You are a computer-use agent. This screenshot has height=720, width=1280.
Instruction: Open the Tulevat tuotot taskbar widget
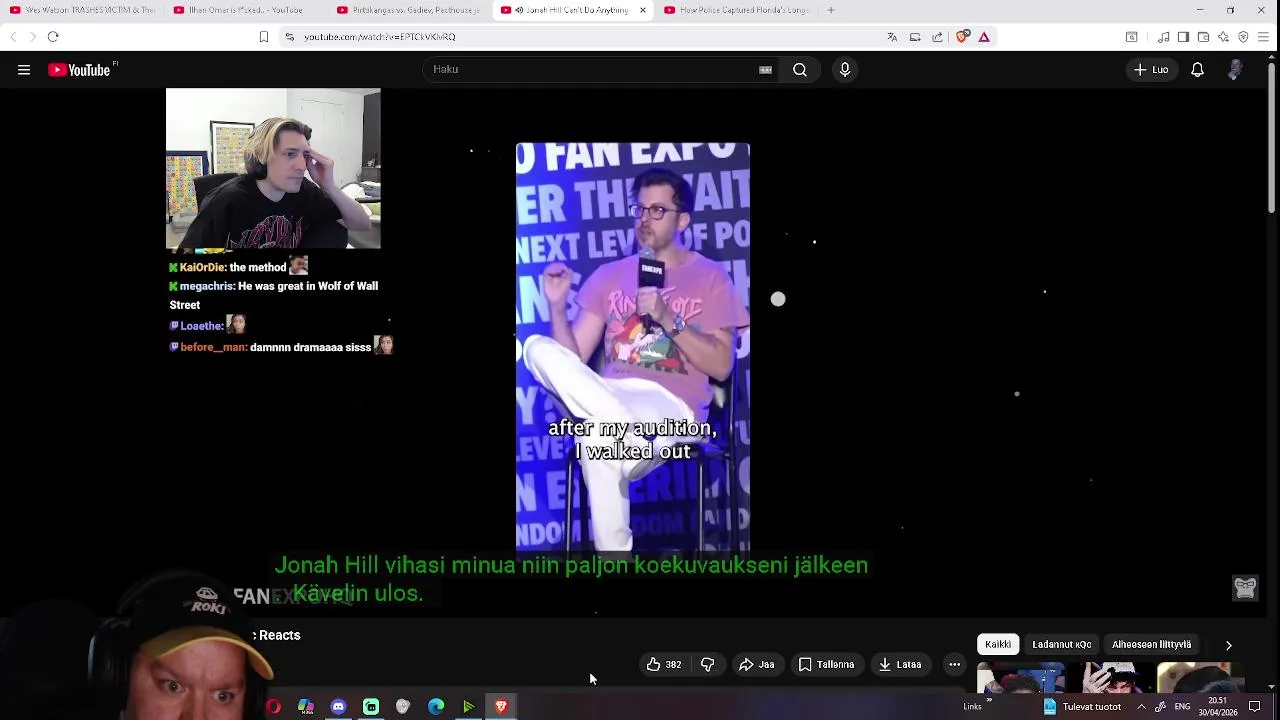tap(1082, 706)
